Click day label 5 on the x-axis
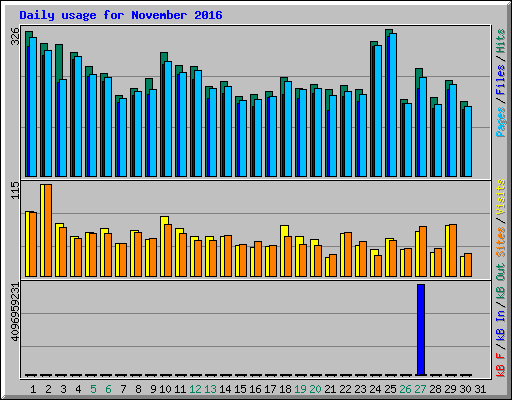Viewport: 512px width, 400px height. [x=93, y=389]
